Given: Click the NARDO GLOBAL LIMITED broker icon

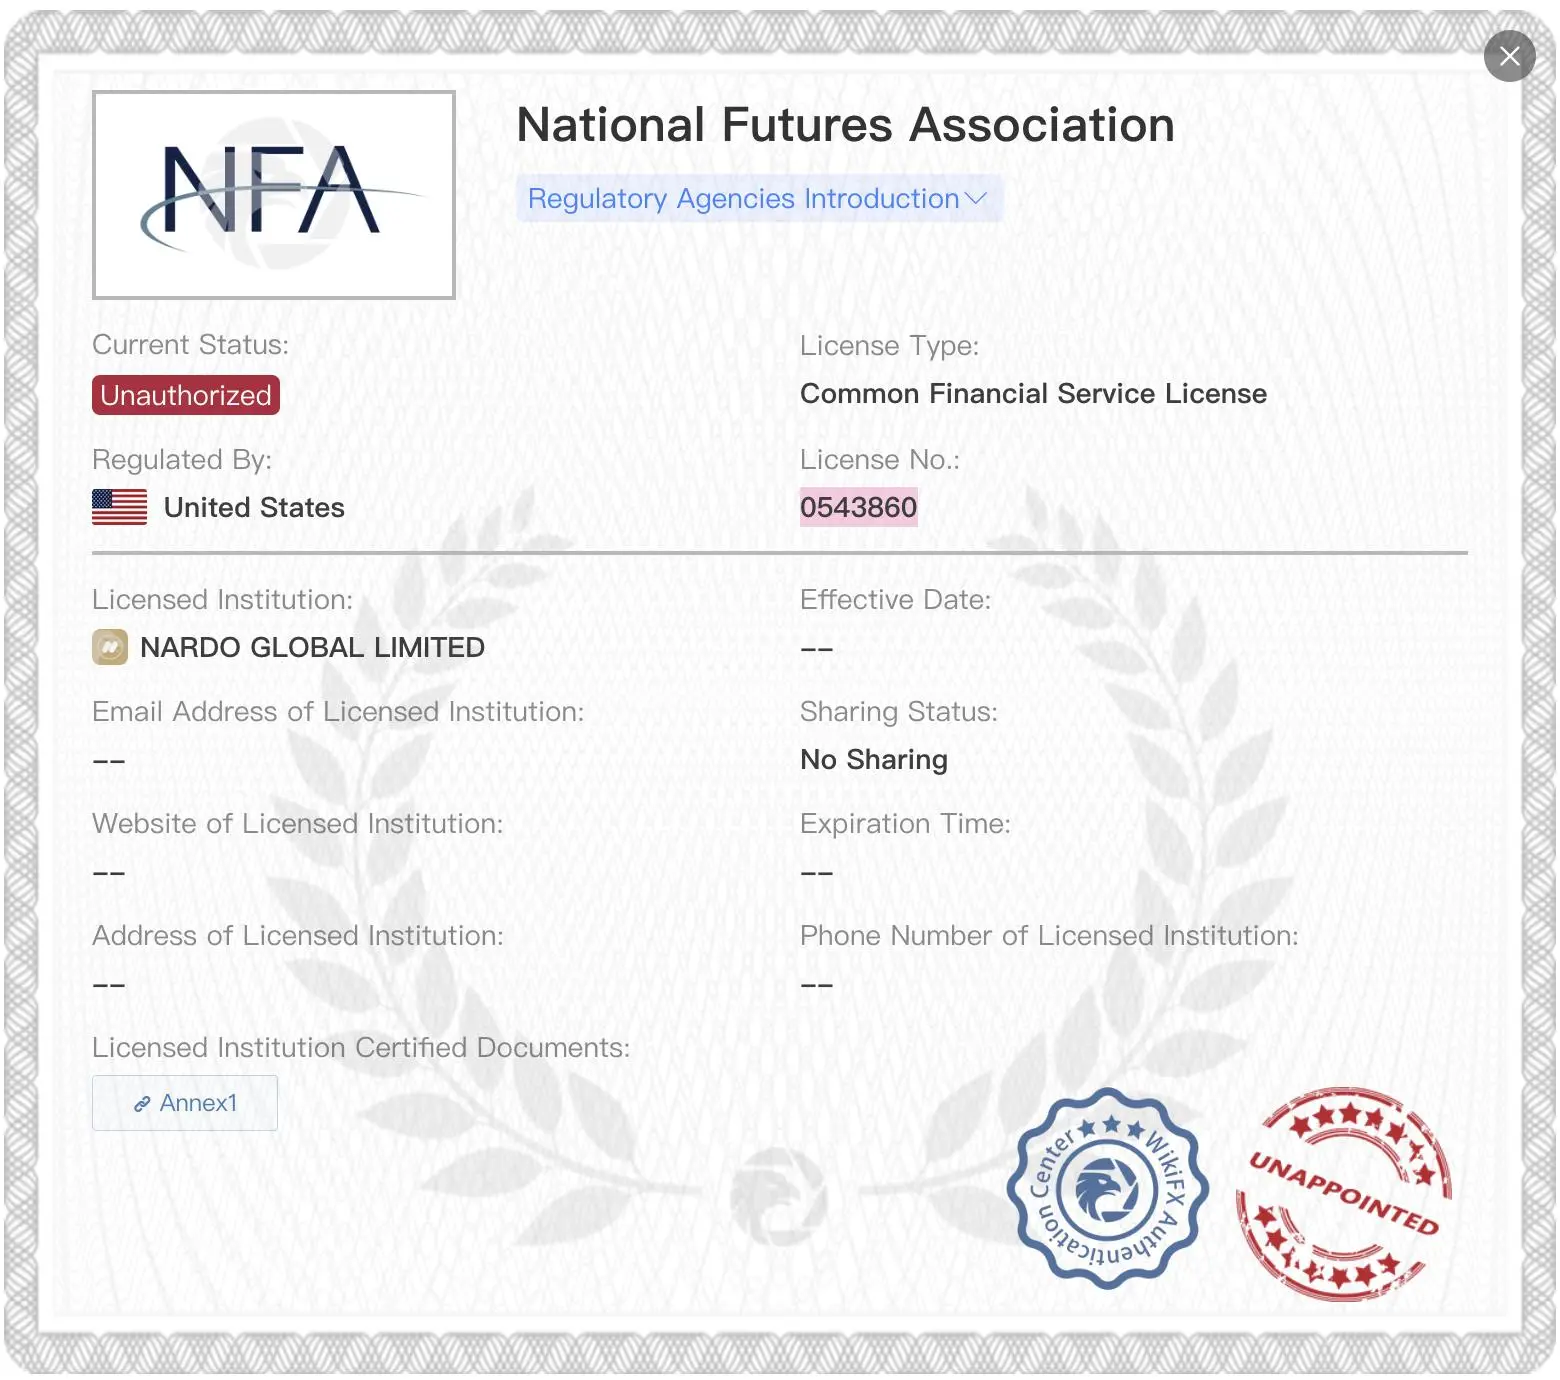Looking at the screenshot, I should tap(110, 647).
